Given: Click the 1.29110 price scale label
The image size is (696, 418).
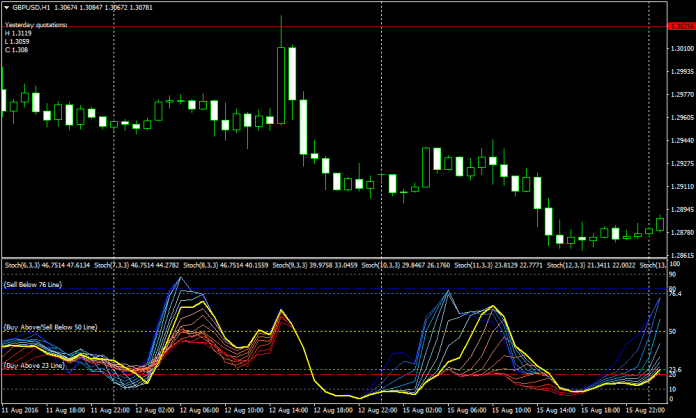Looking at the screenshot, I should [x=679, y=186].
